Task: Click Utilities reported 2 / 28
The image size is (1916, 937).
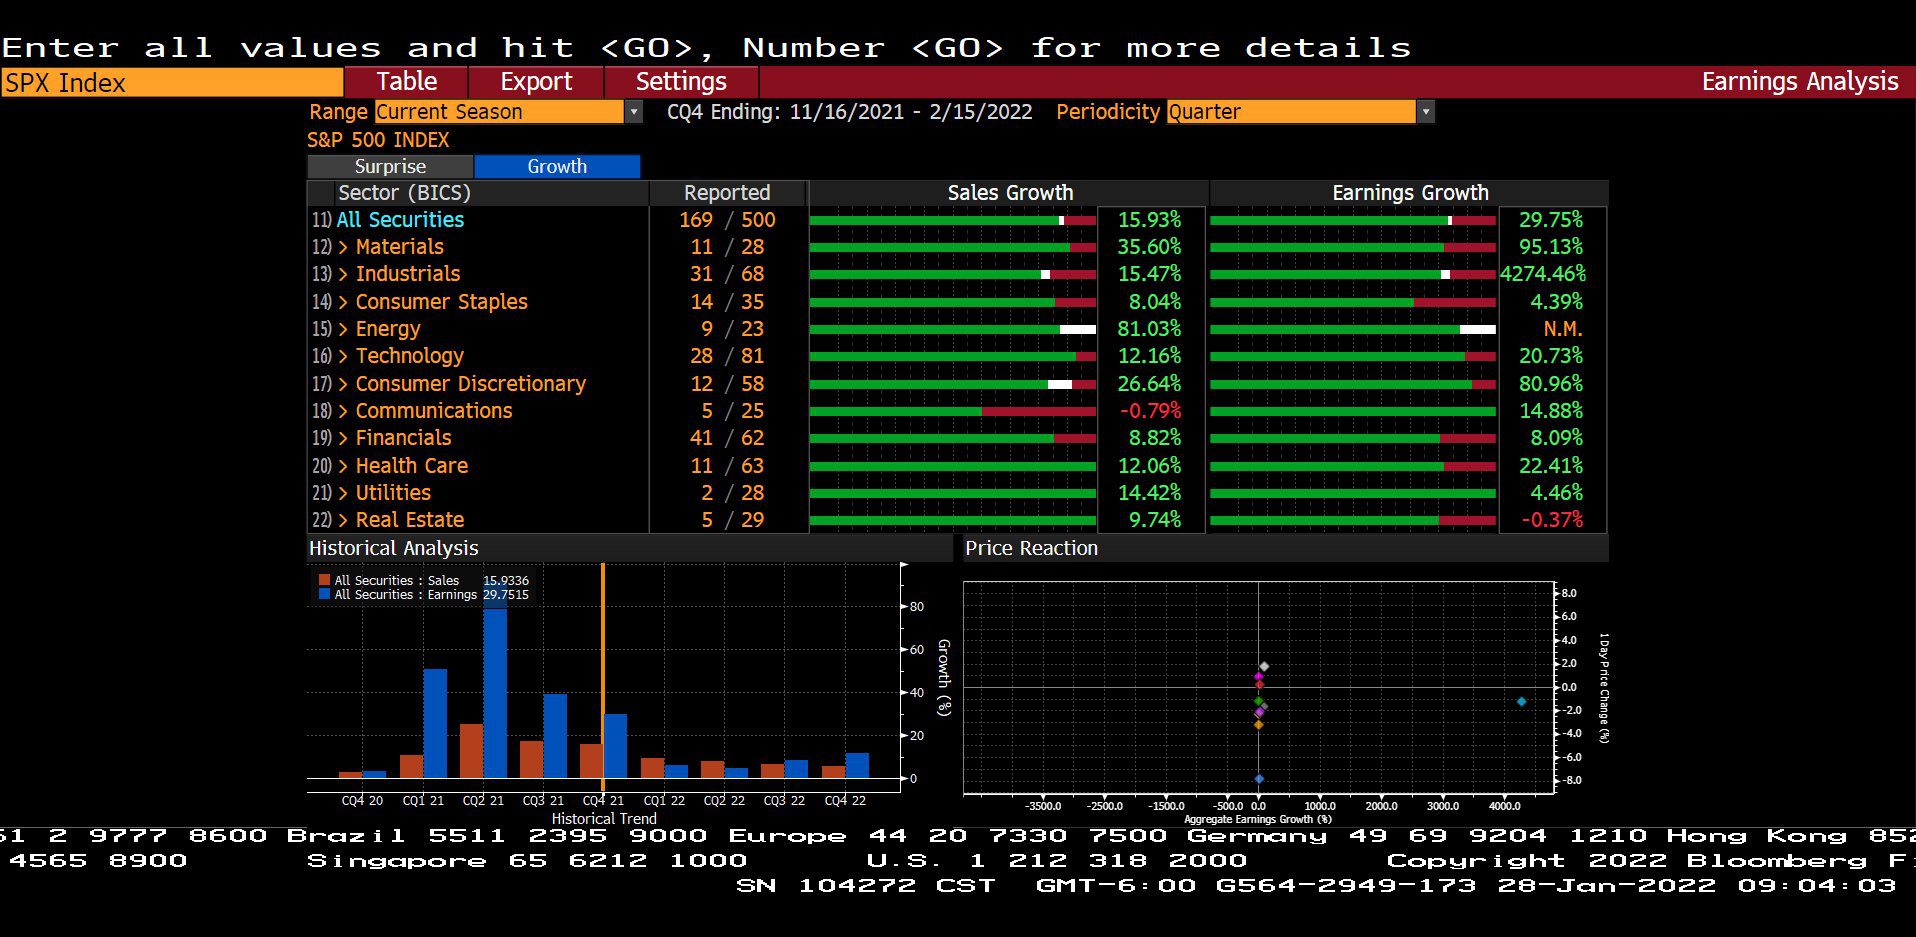Action: [732, 493]
